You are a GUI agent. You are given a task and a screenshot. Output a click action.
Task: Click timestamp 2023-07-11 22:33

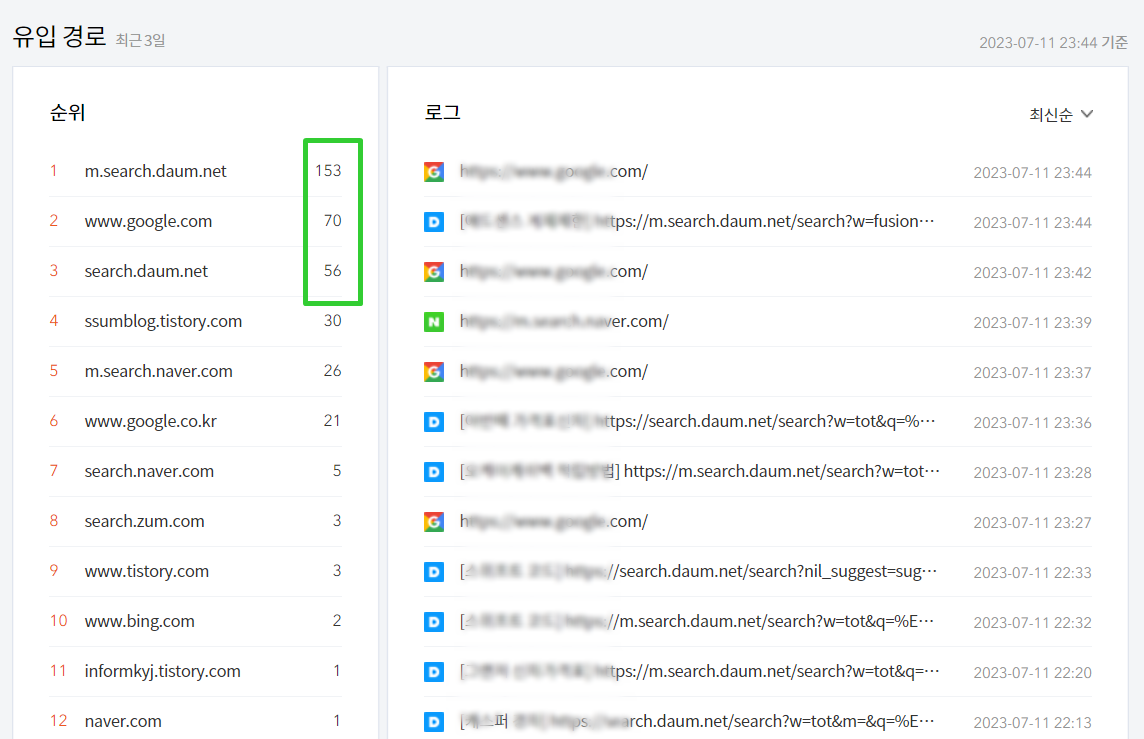pos(1032,573)
